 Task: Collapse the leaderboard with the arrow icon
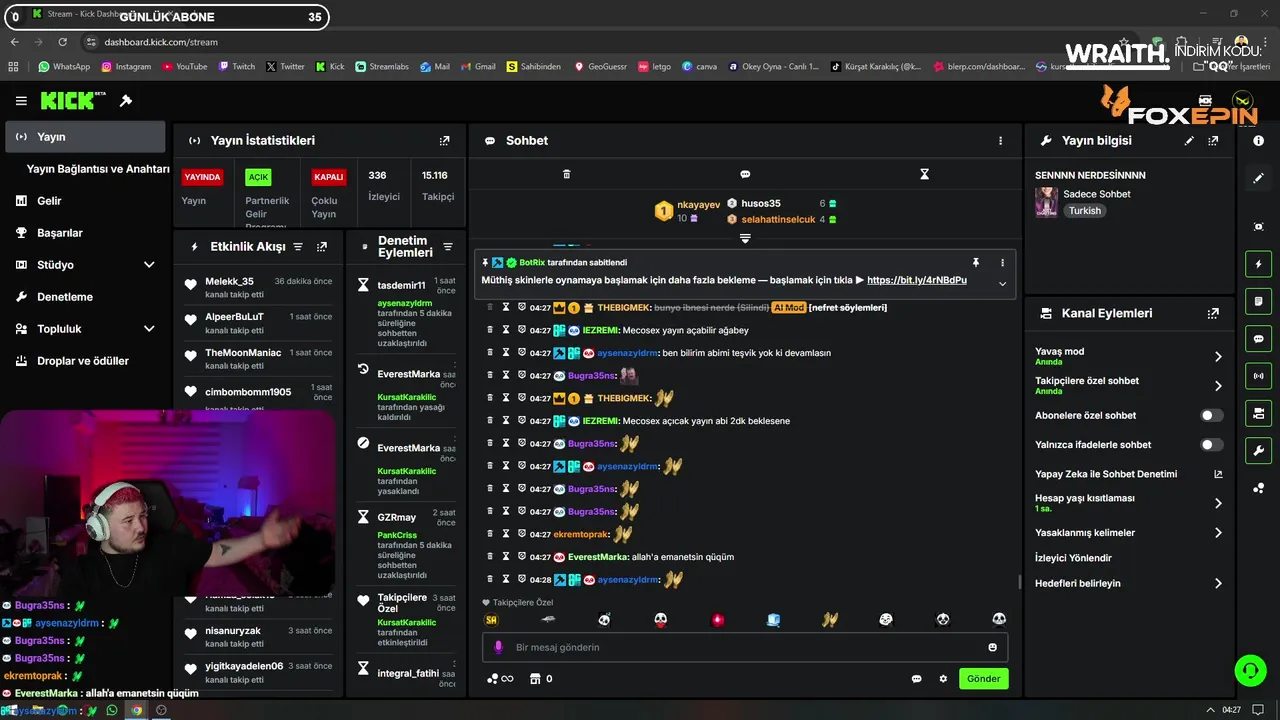click(x=745, y=238)
